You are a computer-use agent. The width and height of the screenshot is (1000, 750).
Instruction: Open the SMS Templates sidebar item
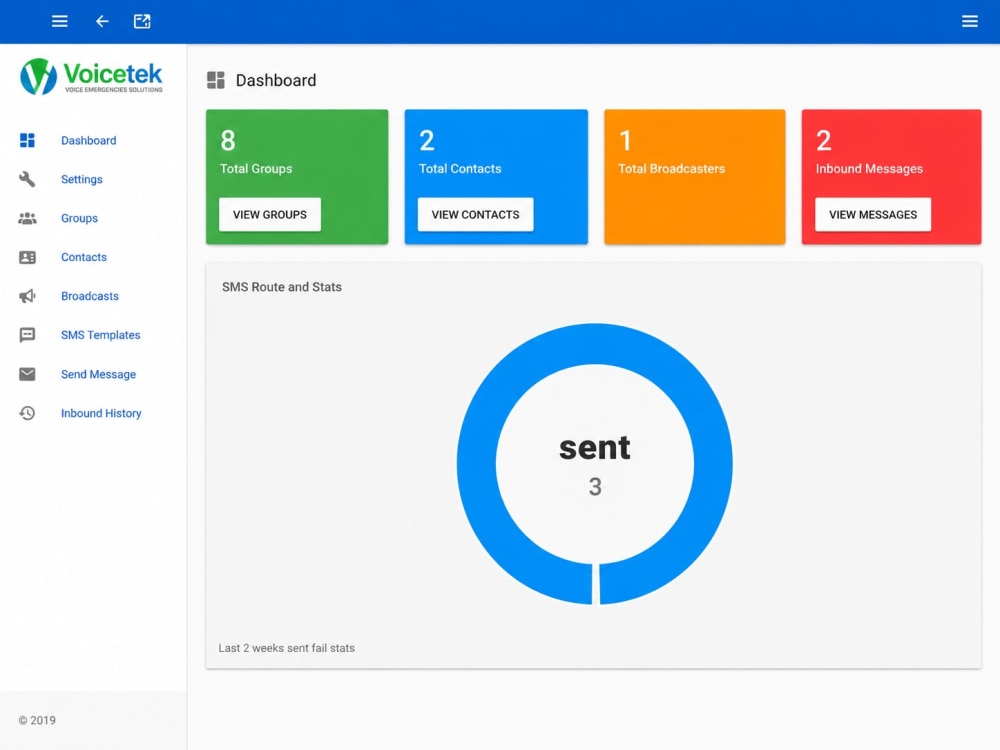(101, 335)
